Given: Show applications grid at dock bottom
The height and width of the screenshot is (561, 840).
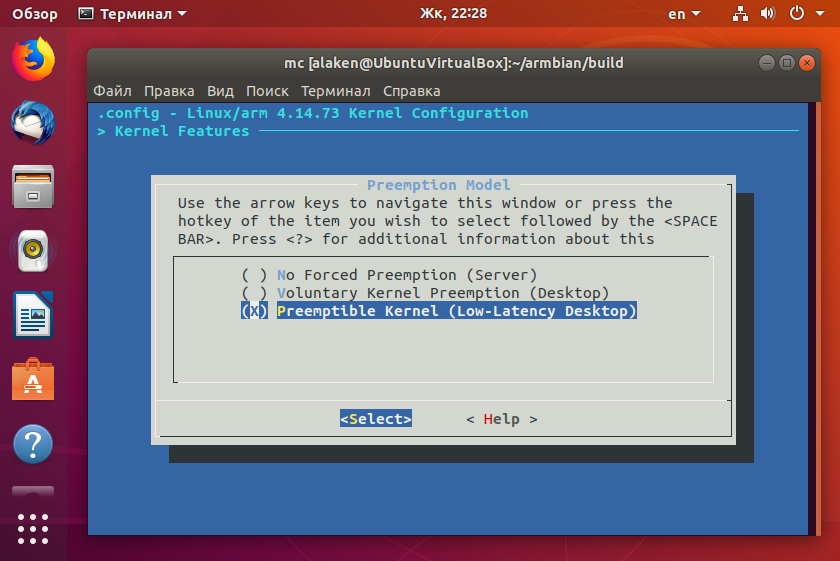Looking at the screenshot, I should pyautogui.click(x=33, y=529).
